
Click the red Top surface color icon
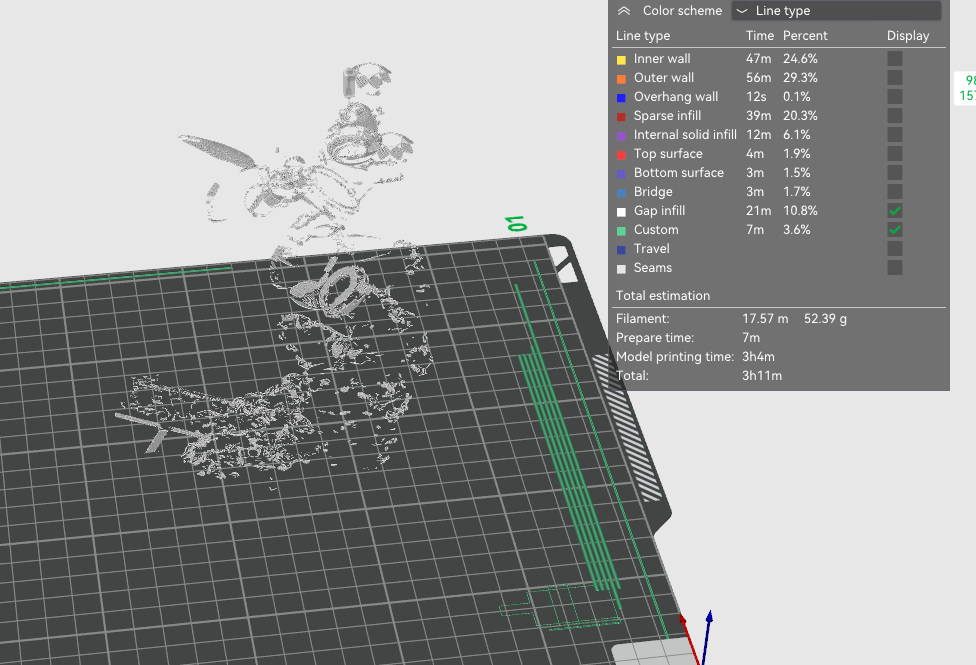pos(622,153)
